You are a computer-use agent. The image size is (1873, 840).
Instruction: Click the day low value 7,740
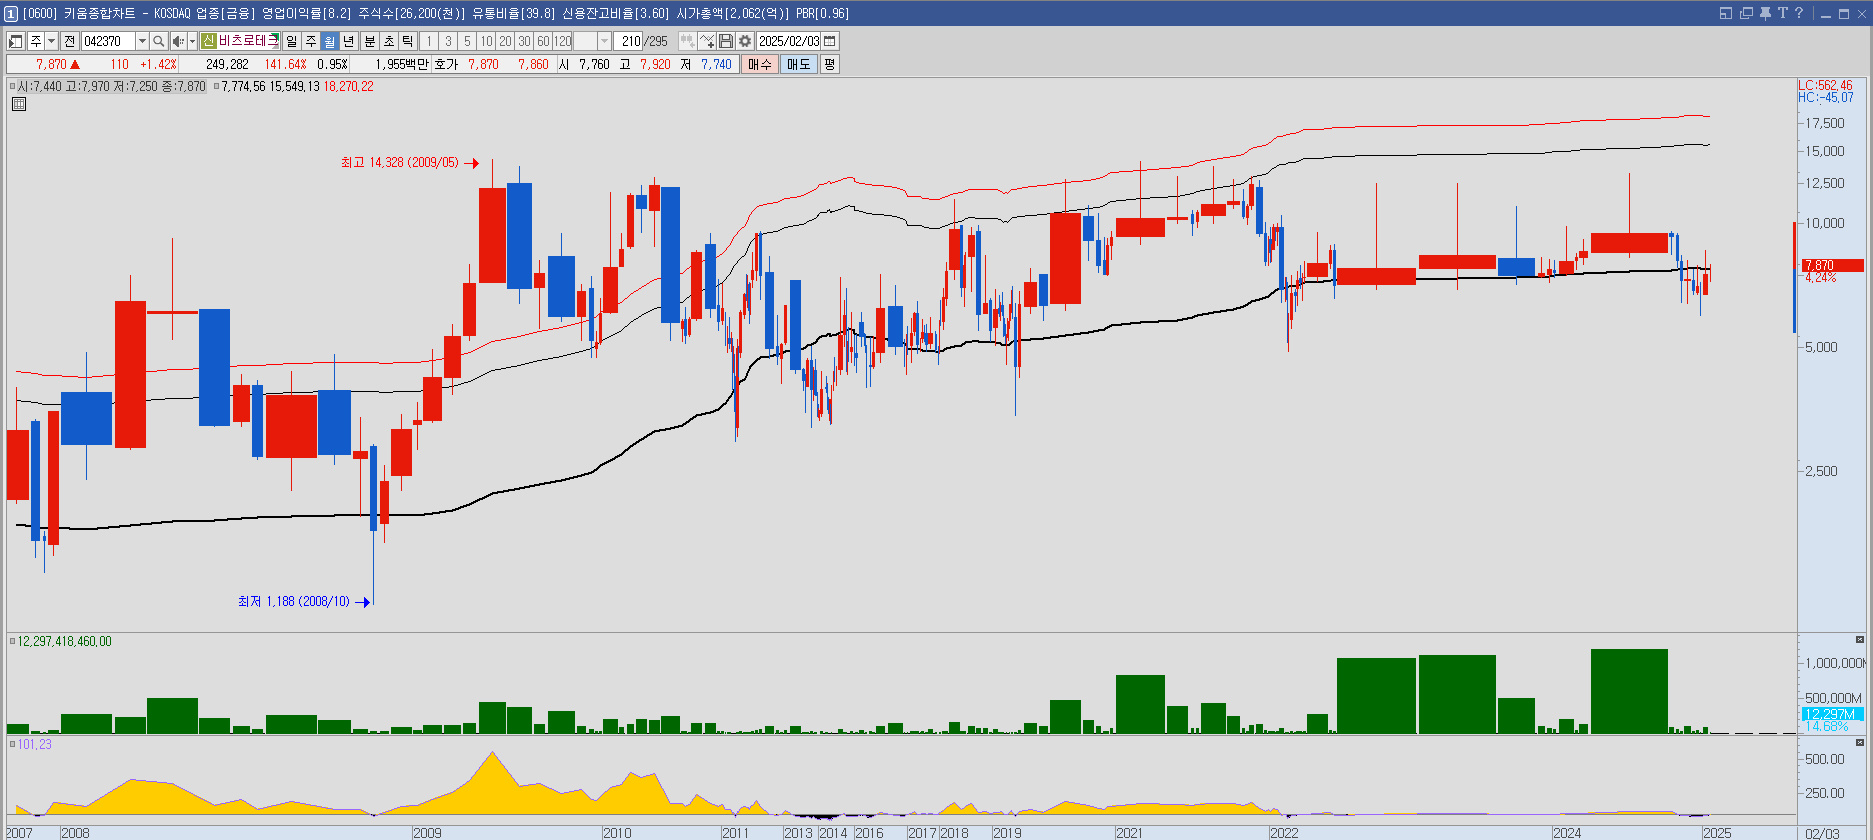tap(716, 64)
